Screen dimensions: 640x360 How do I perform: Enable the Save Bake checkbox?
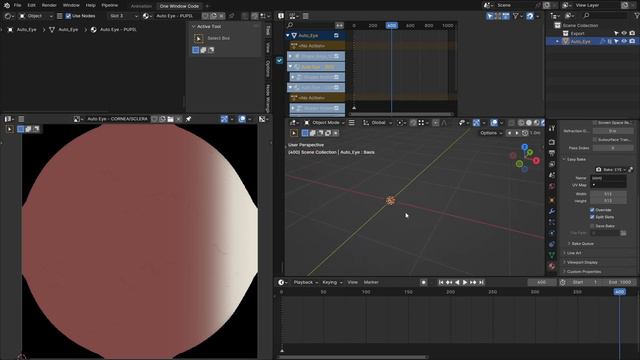[x=592, y=226]
